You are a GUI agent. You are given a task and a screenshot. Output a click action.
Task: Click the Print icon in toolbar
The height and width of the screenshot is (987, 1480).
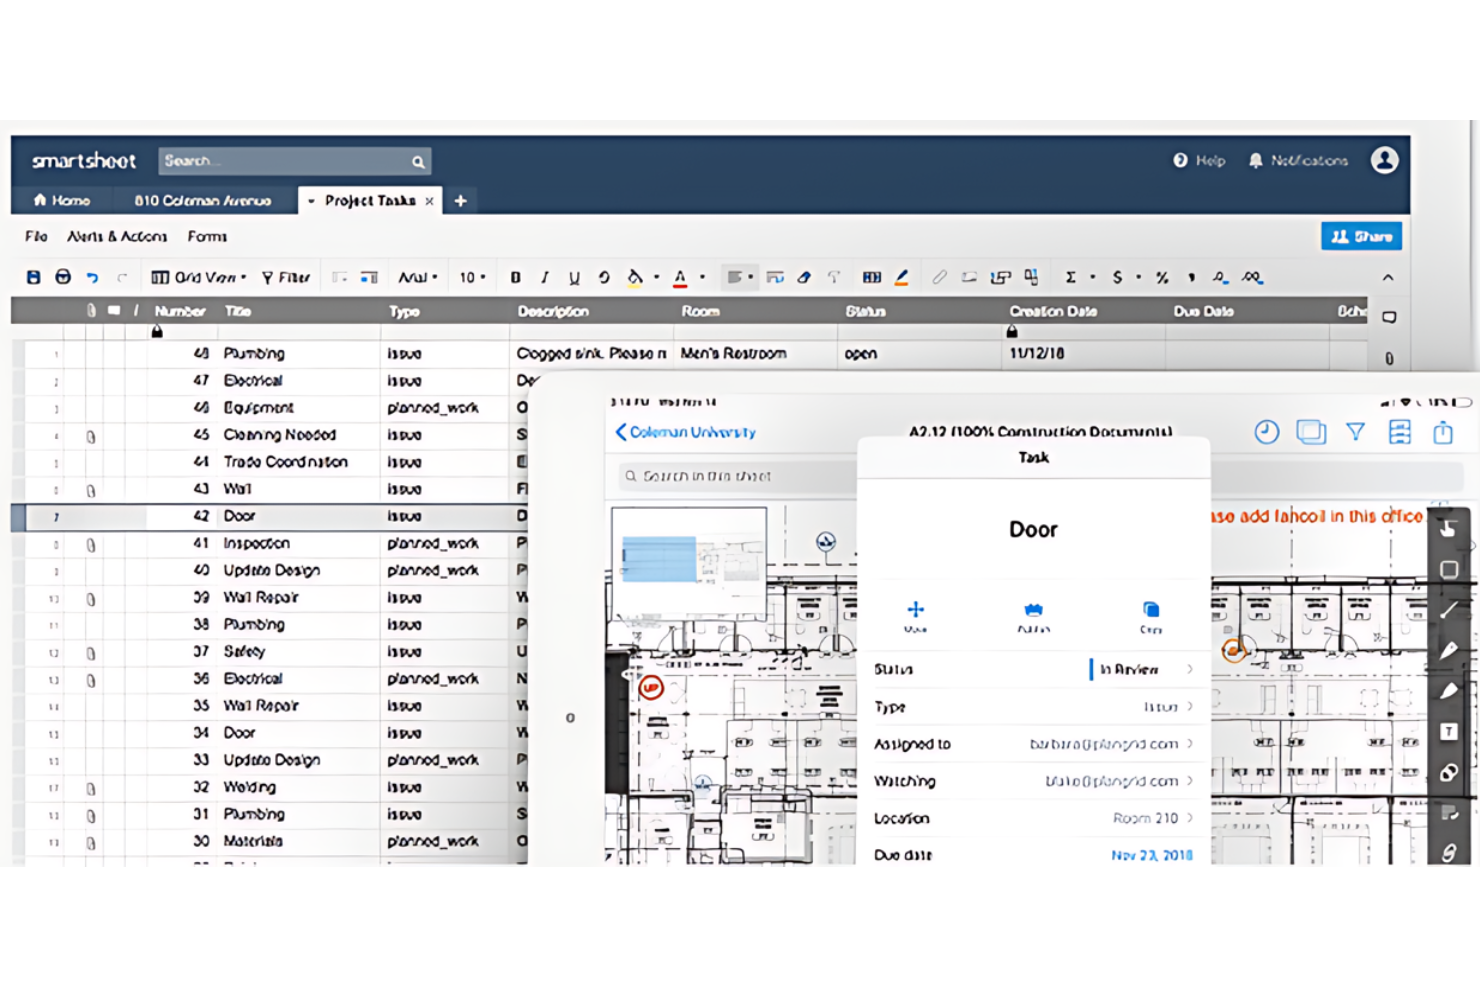63,277
